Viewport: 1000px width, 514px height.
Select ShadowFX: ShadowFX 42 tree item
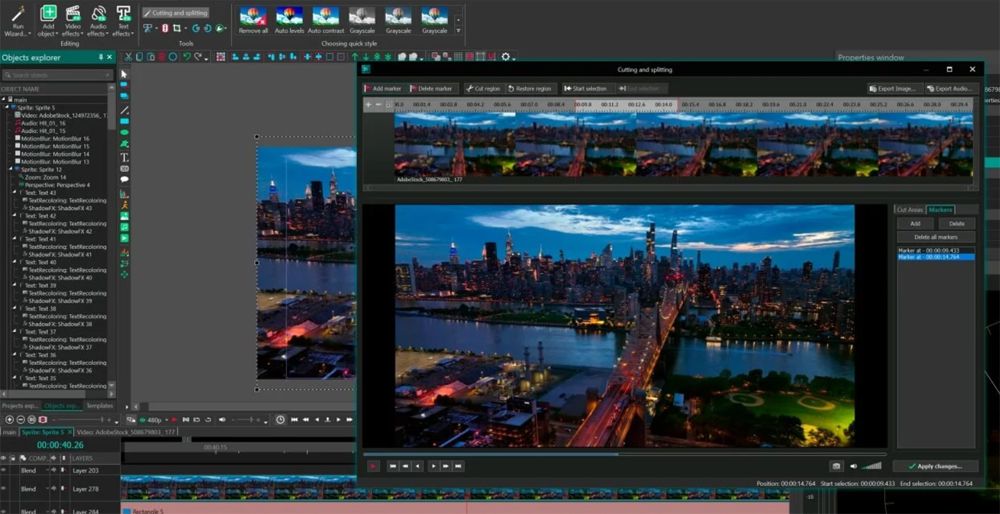(57, 231)
